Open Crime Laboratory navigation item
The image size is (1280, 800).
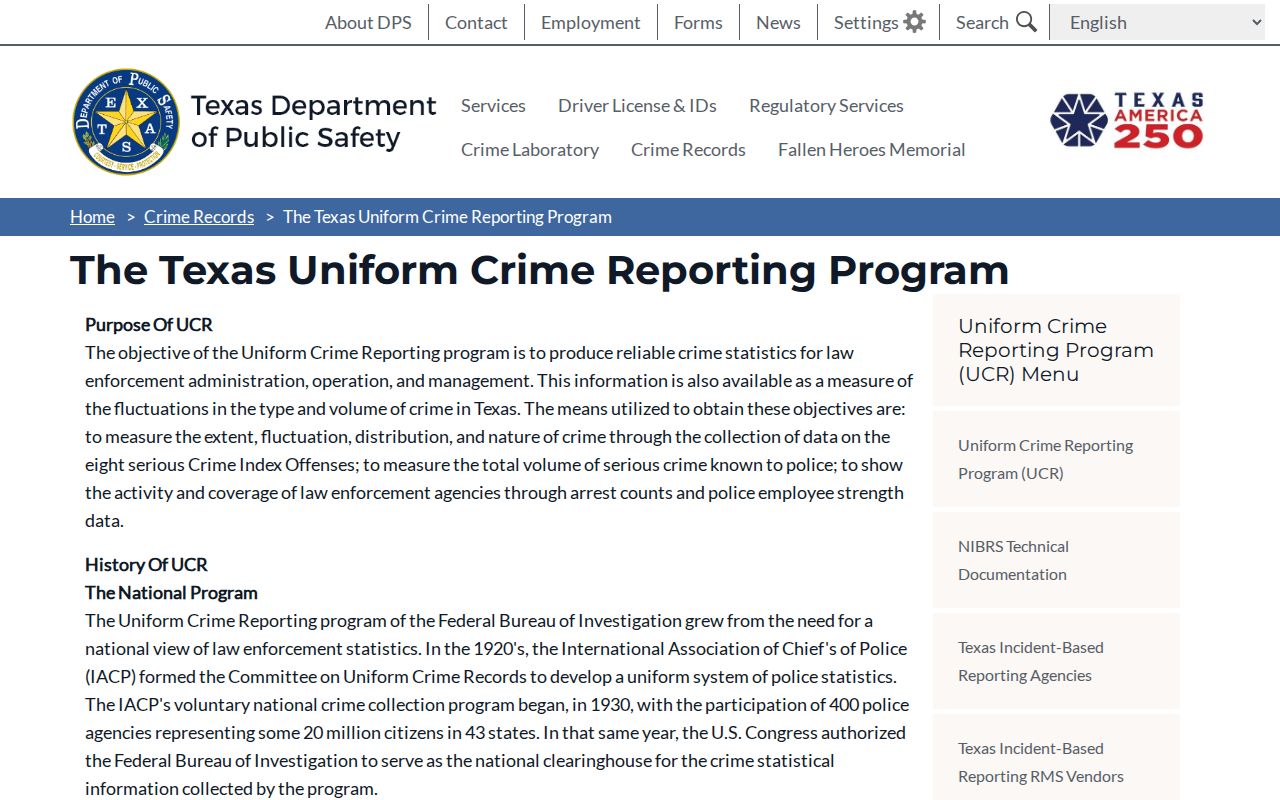[x=530, y=149]
